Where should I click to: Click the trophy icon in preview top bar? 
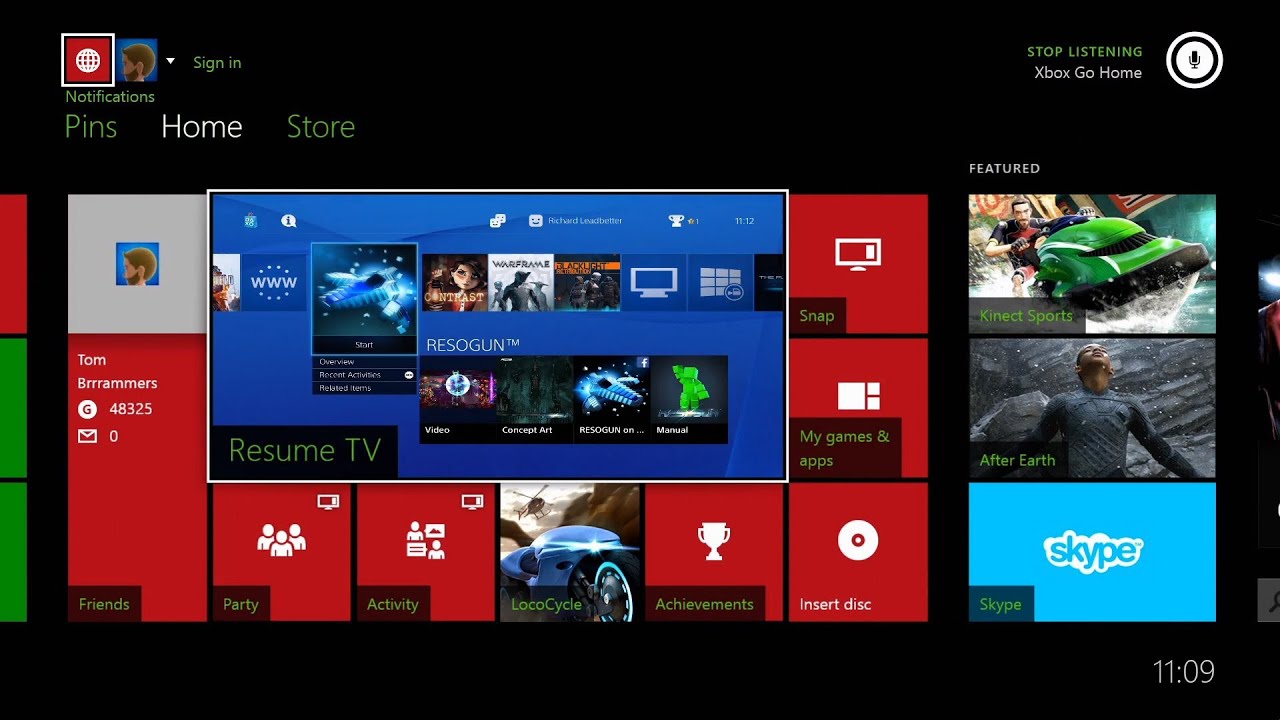coord(676,221)
